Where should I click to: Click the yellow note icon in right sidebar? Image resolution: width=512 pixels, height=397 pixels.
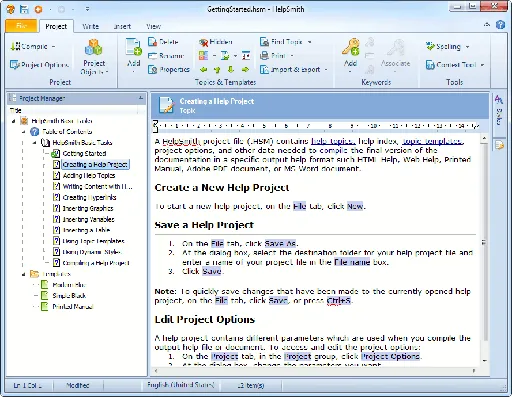[499, 145]
